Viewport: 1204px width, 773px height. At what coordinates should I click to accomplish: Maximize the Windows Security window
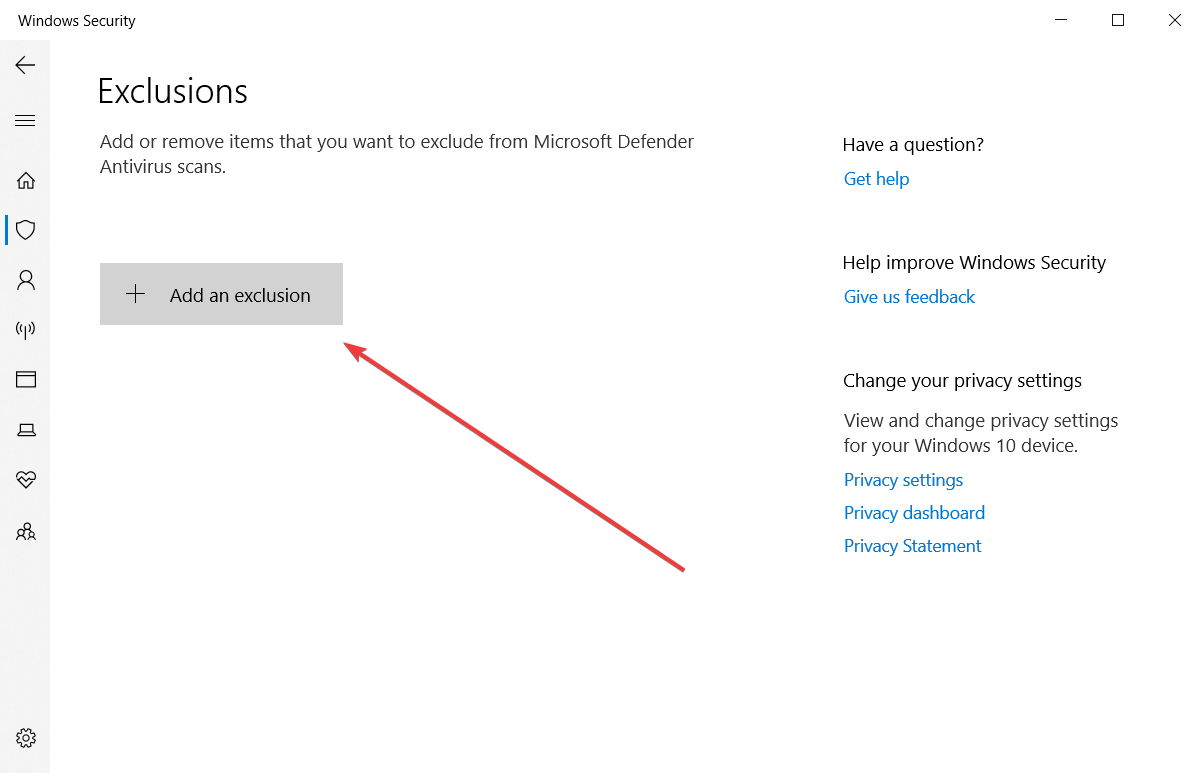(x=1118, y=20)
